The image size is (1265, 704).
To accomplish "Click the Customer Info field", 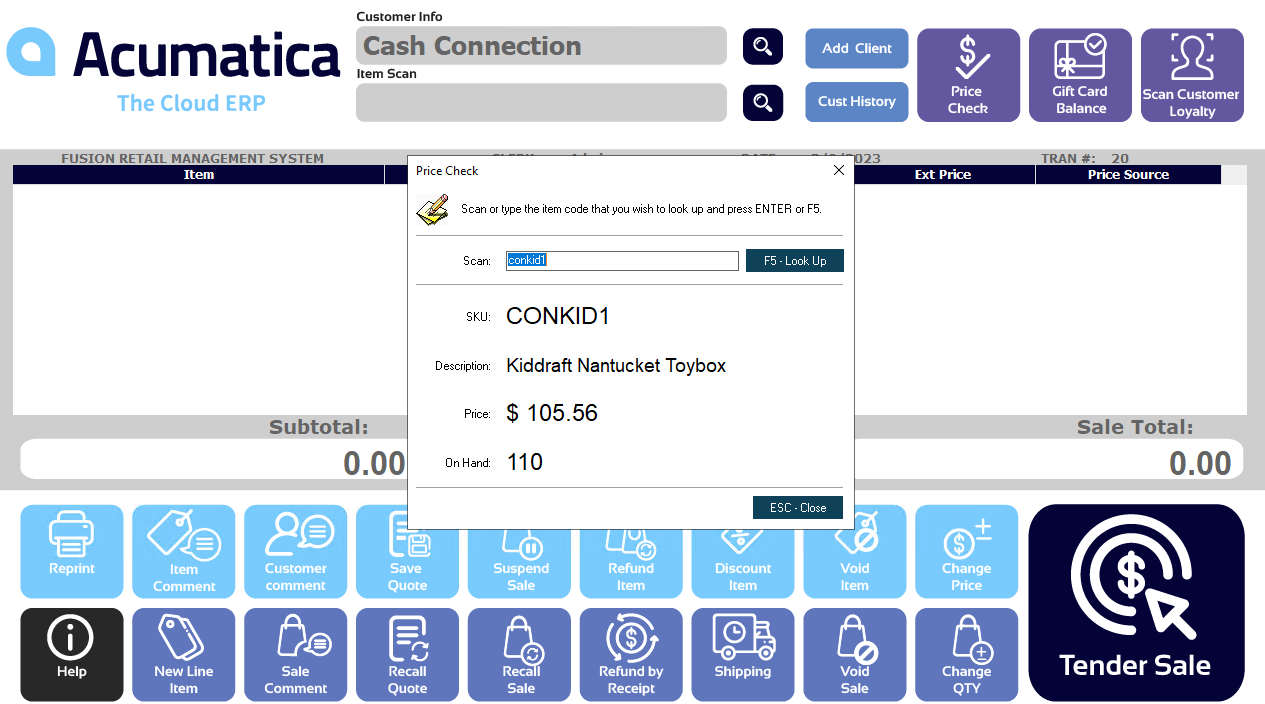I will coord(541,46).
